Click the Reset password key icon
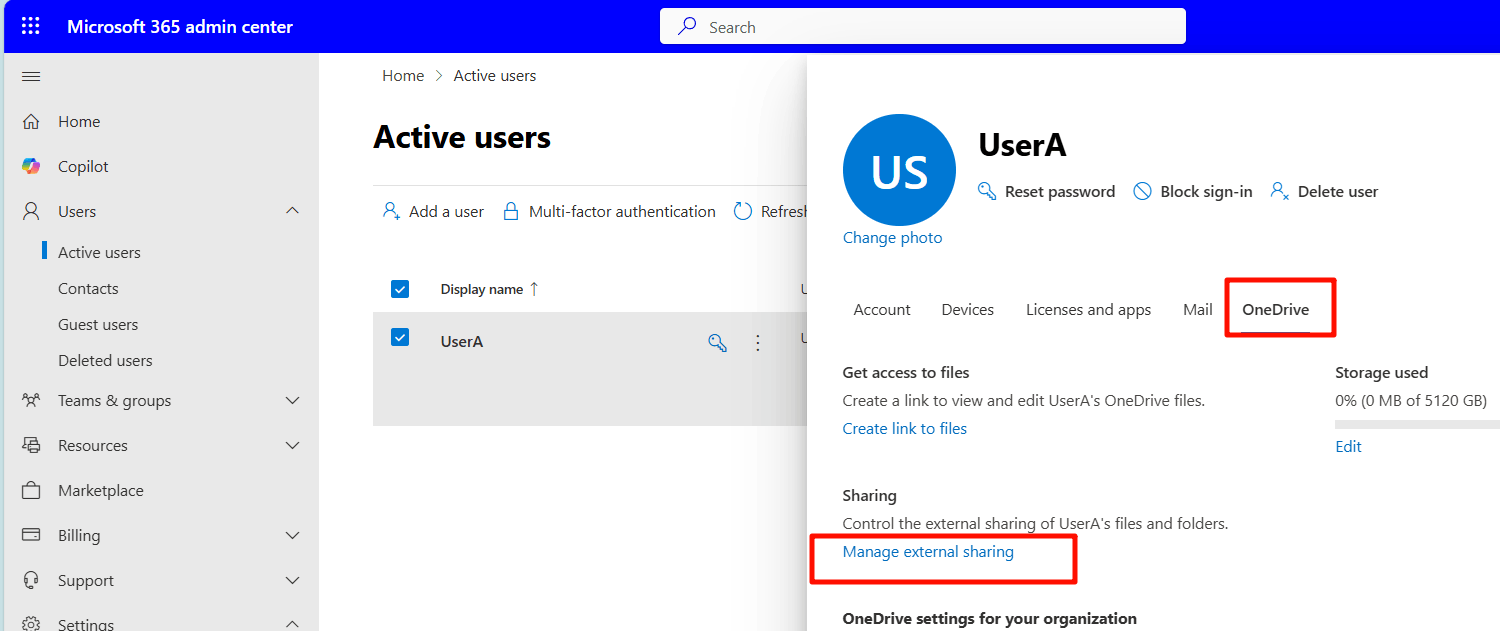Image resolution: width=1500 pixels, height=631 pixels. 987,191
